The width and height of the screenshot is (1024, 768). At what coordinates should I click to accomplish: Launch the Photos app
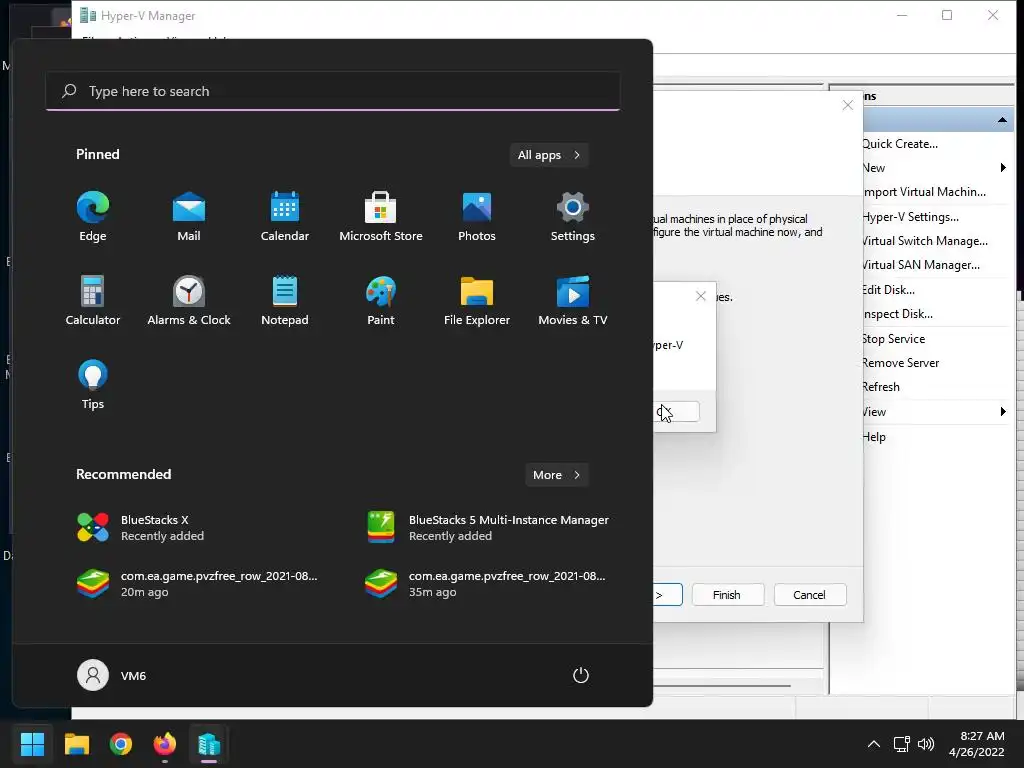pyautogui.click(x=477, y=216)
